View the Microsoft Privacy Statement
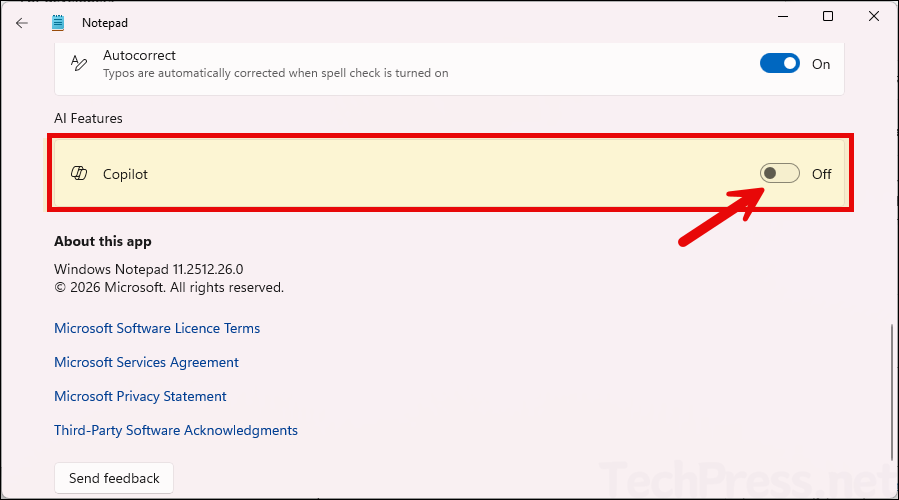 pyautogui.click(x=140, y=396)
